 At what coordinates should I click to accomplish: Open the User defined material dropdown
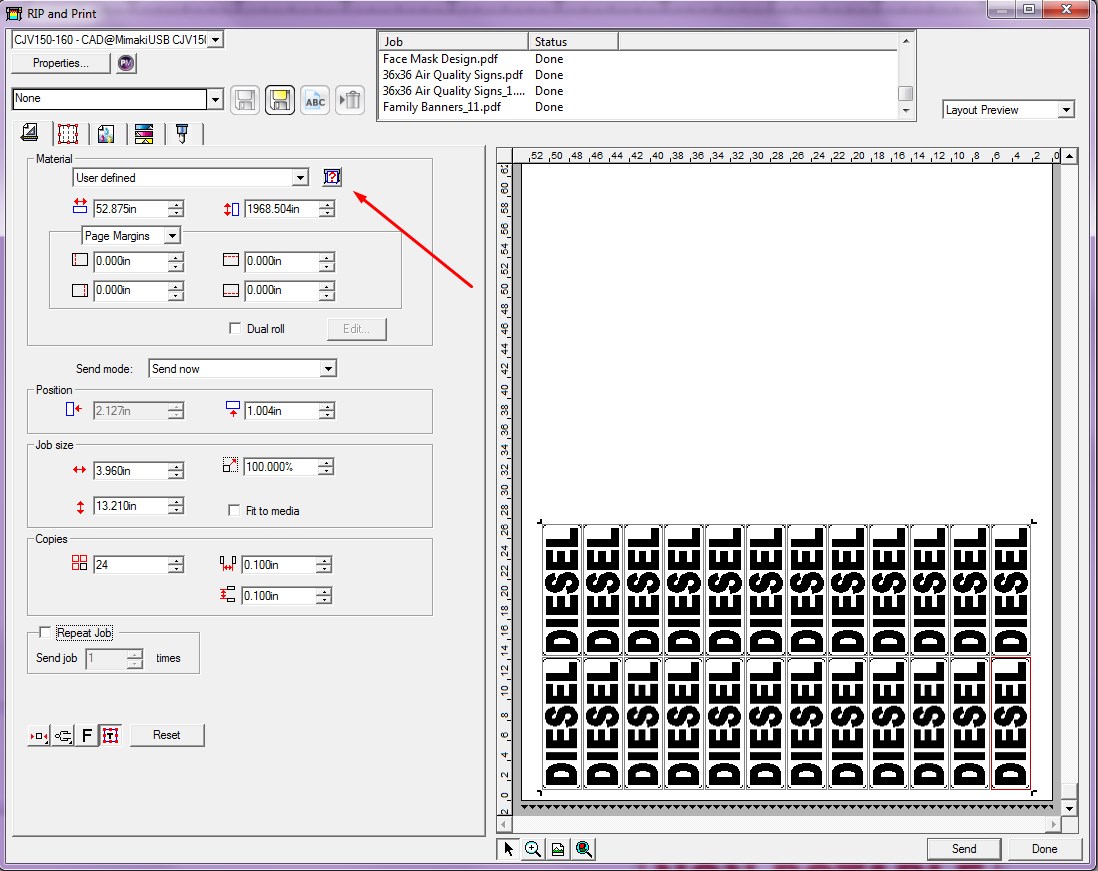pyautogui.click(x=300, y=178)
